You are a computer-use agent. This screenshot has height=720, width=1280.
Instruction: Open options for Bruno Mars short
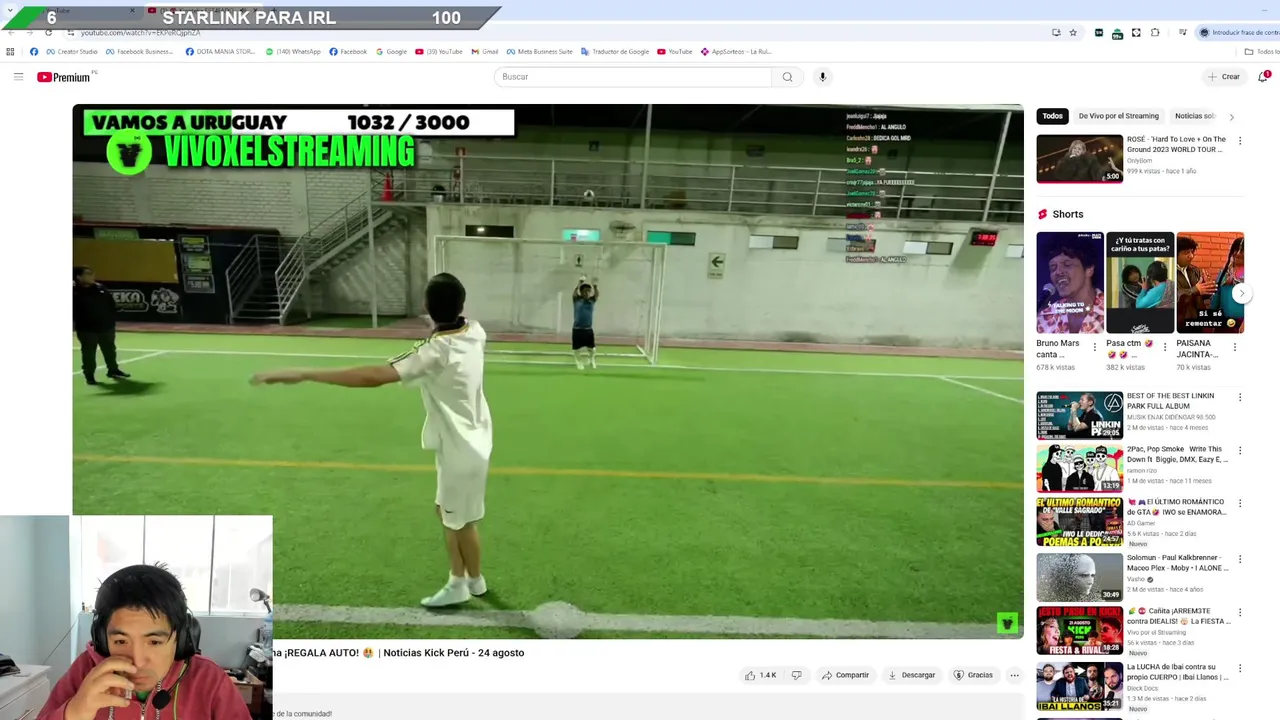tap(1094, 347)
